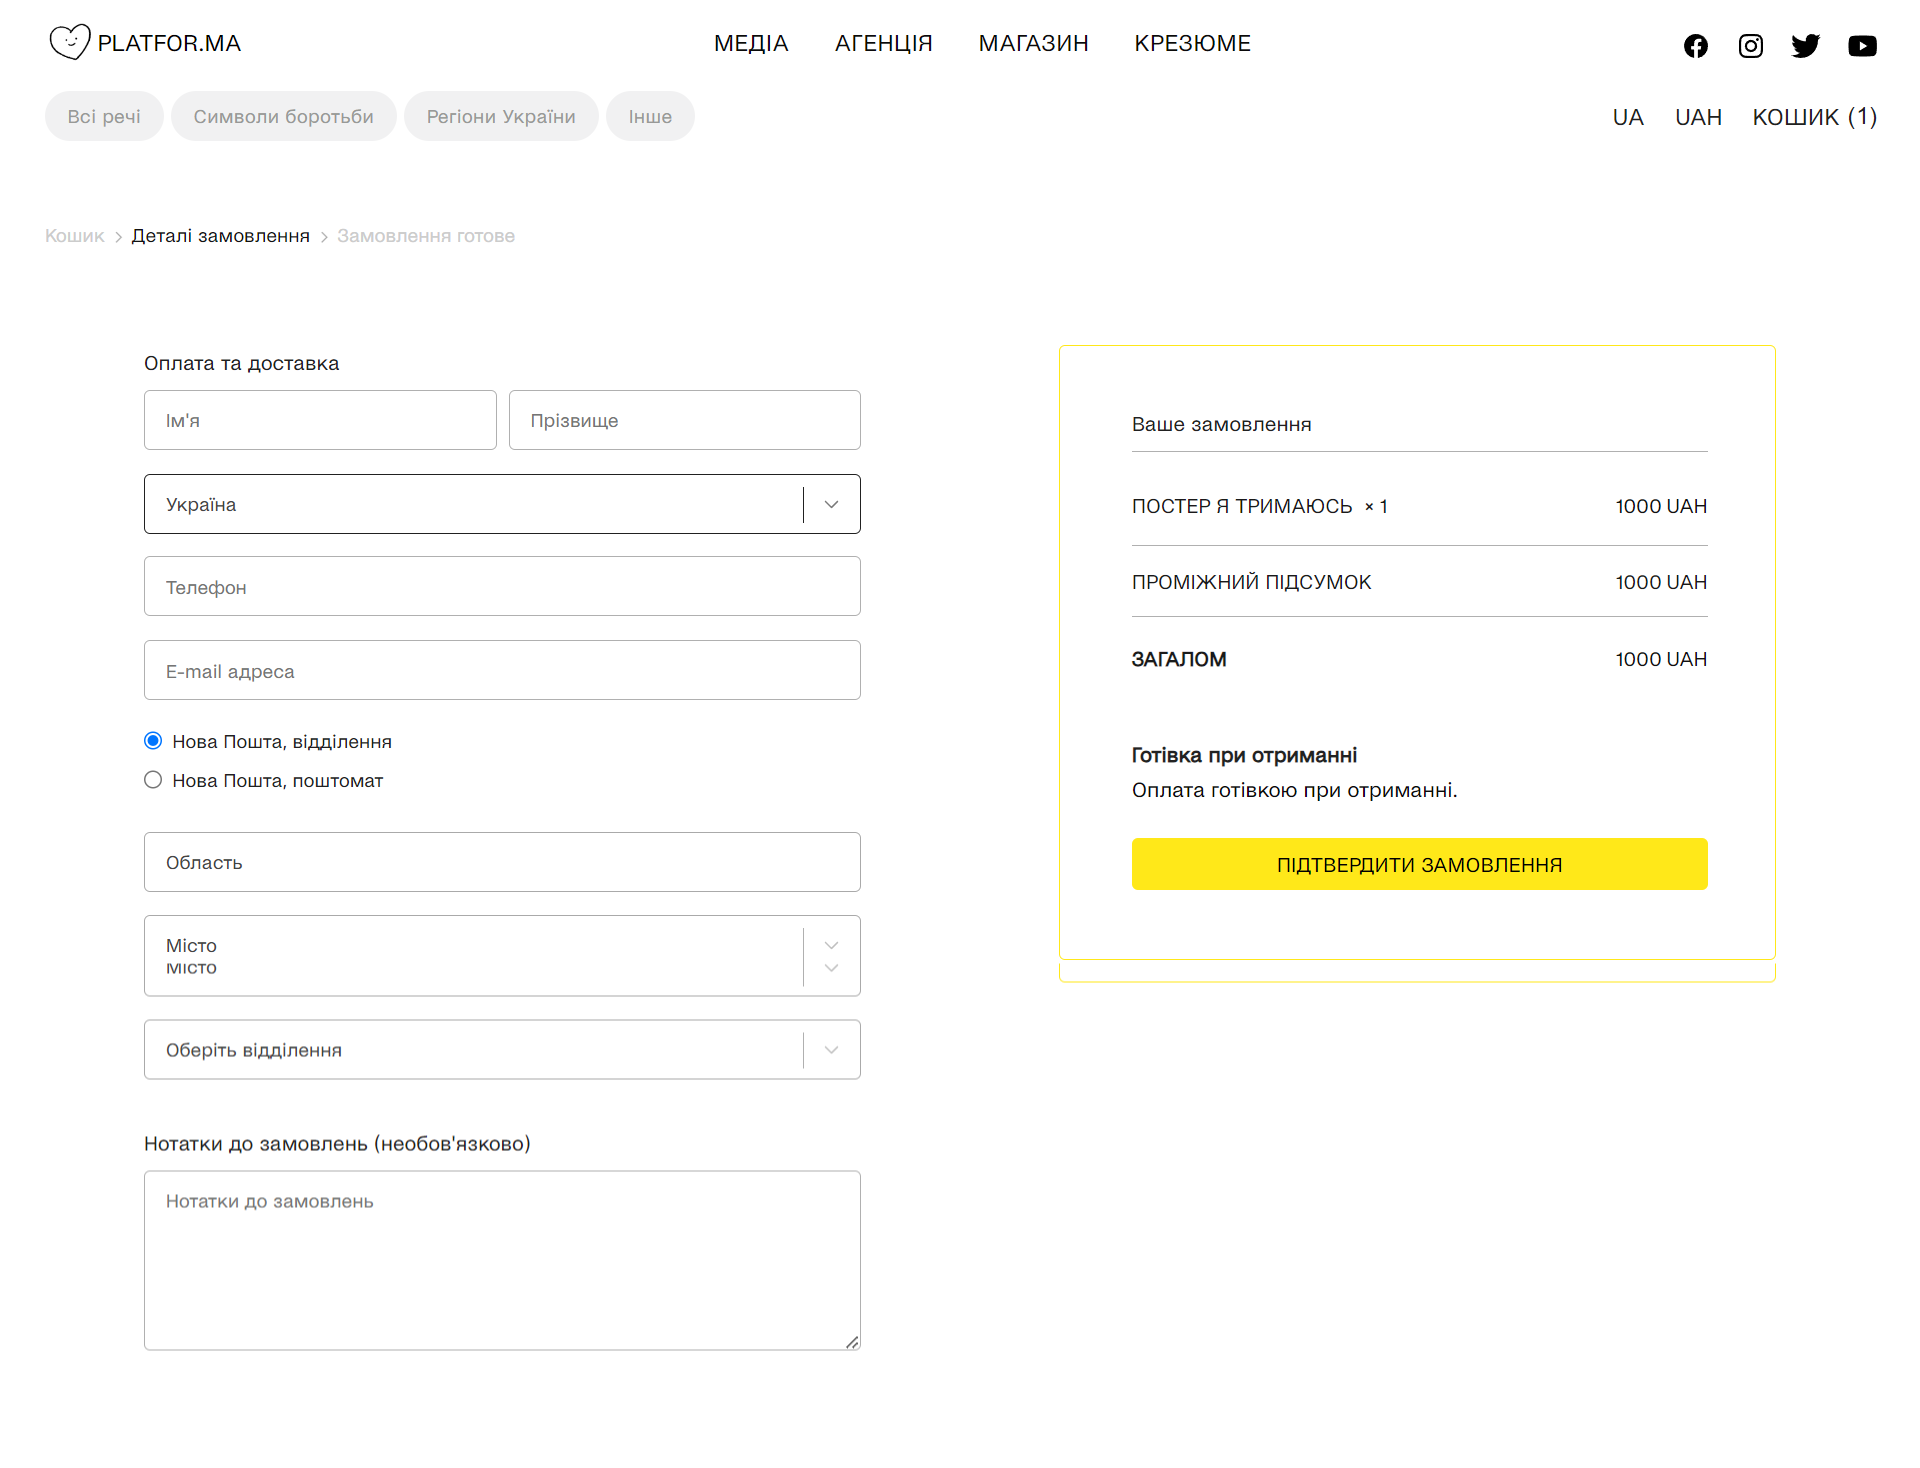Click the Platfor.ma heart logo
This screenshot has width=1920, height=1468.
pyautogui.click(x=70, y=42)
